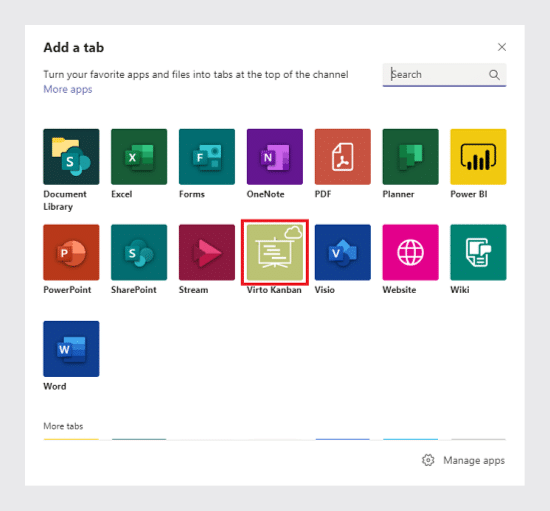Choose the Forms app icon
The height and width of the screenshot is (511, 550).
pyautogui.click(x=207, y=157)
